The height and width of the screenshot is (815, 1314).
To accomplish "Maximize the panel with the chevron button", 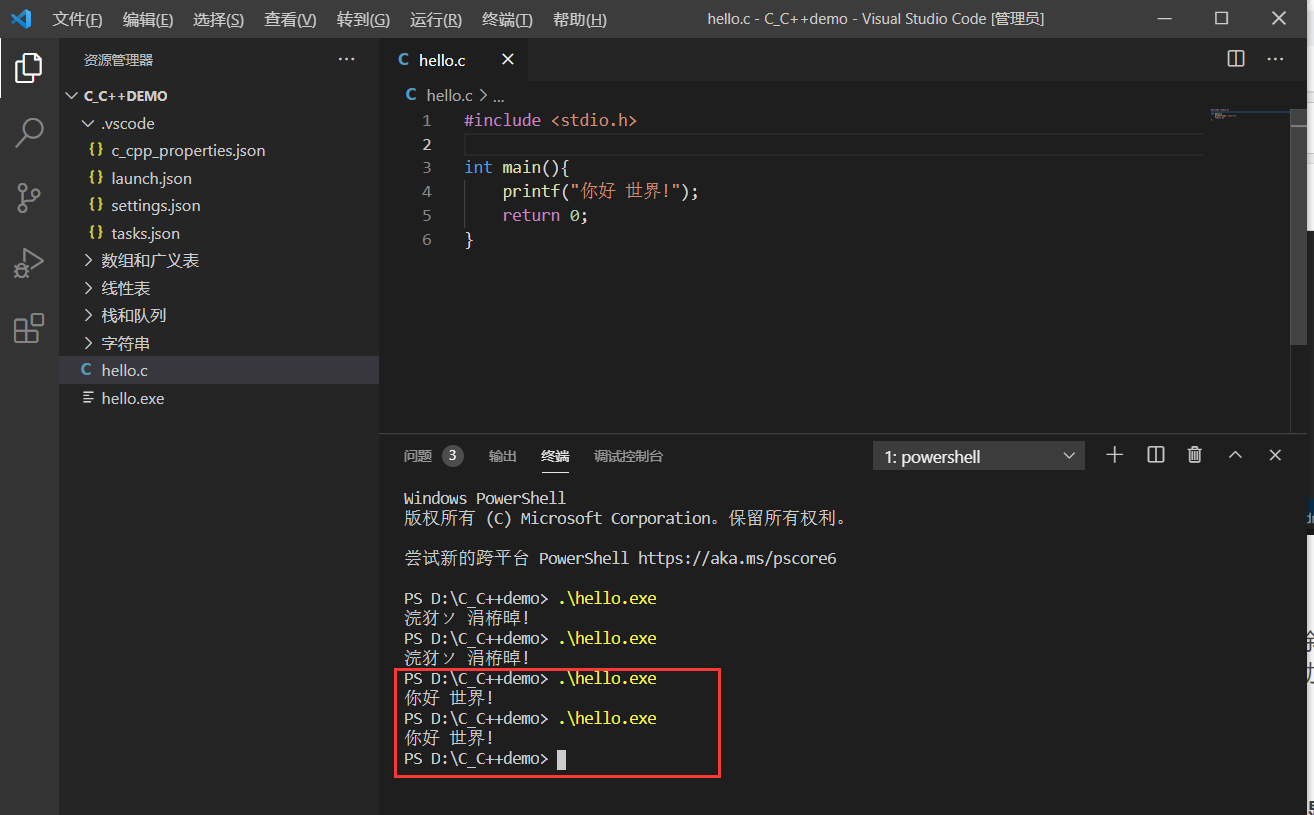I will point(1235,455).
